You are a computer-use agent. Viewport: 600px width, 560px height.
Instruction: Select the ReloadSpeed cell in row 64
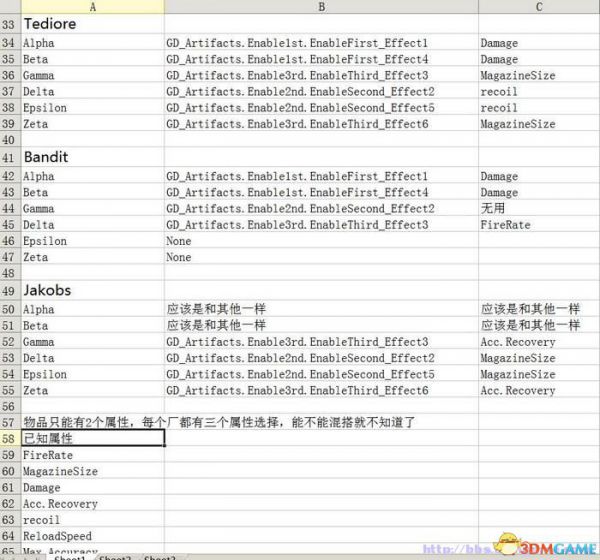tap(93, 536)
